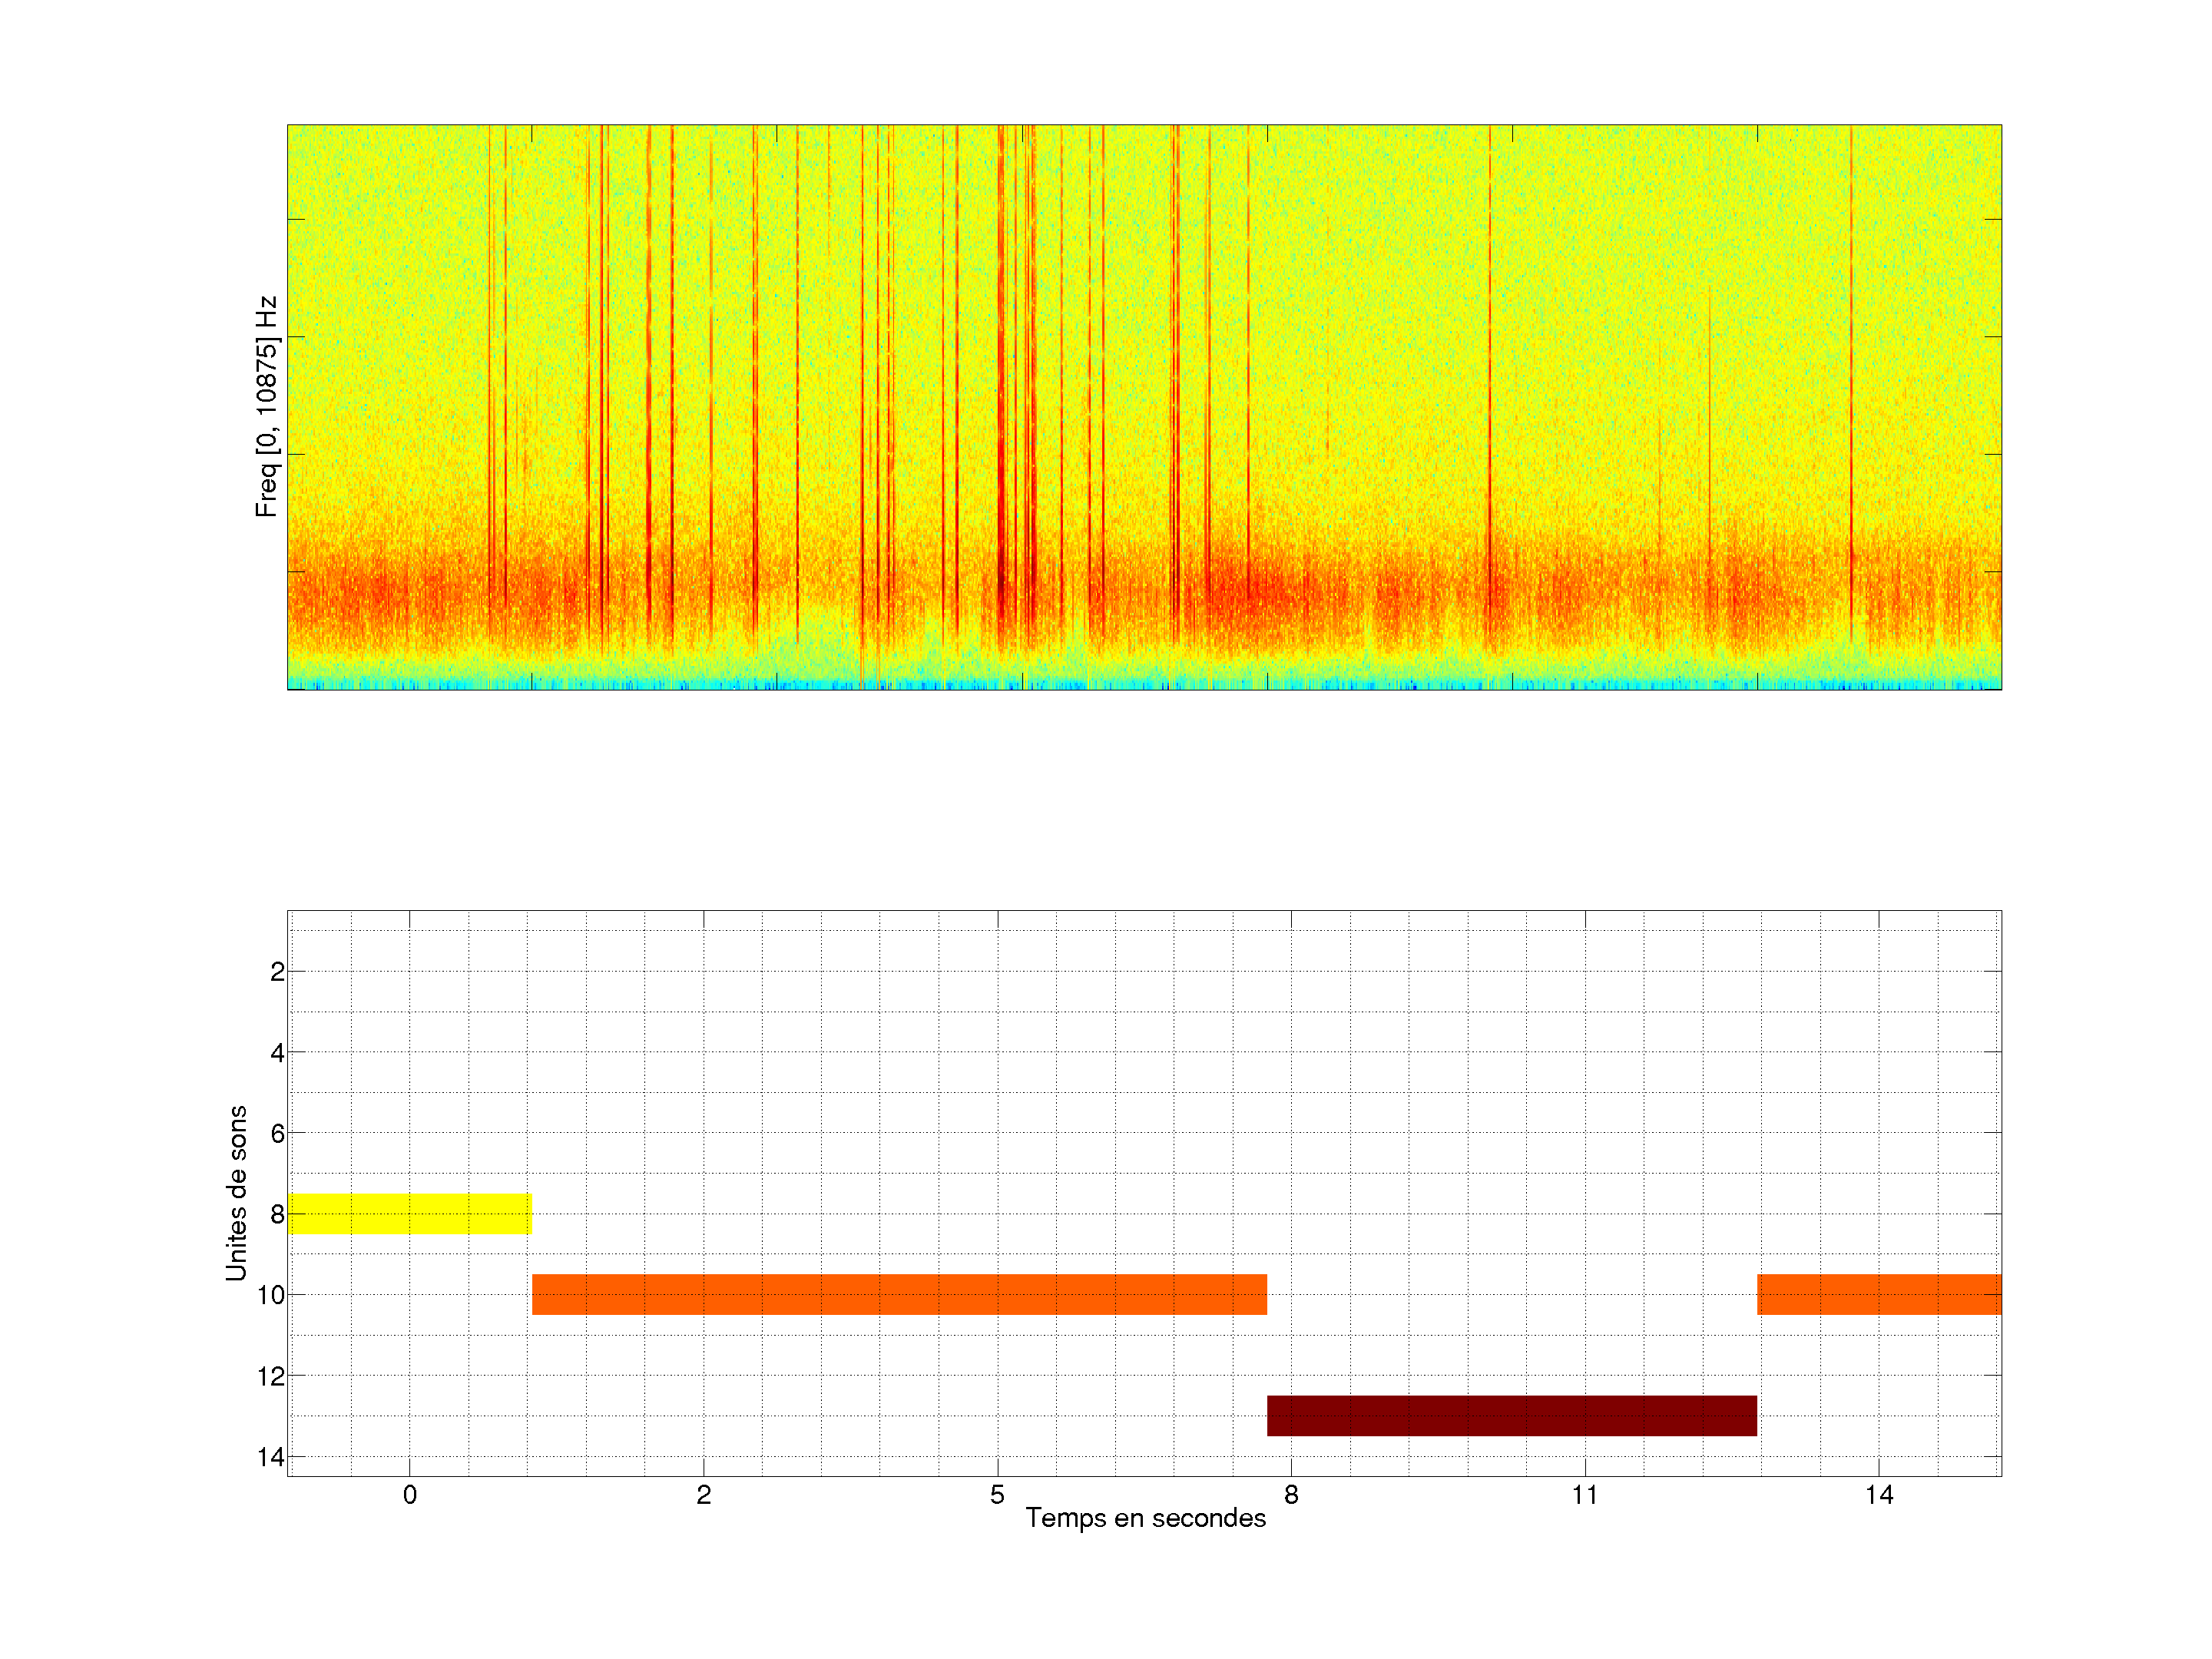
Task: Click the dark red bar at unit 13
Action: pos(1511,1415)
